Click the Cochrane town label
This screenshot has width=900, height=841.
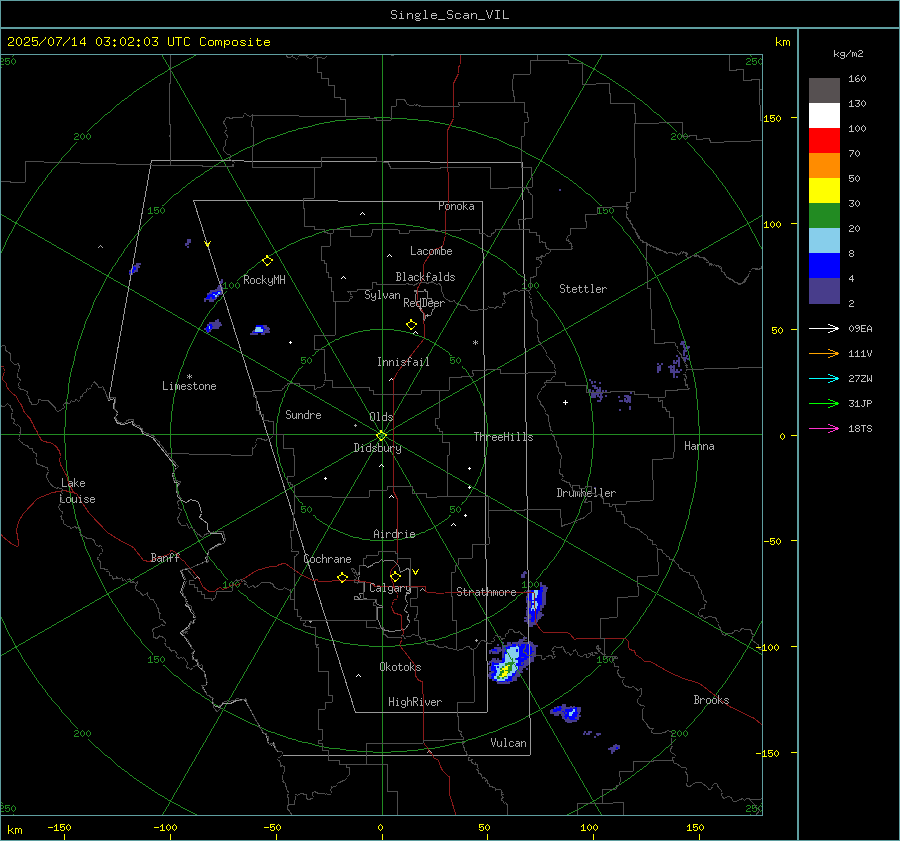327,559
